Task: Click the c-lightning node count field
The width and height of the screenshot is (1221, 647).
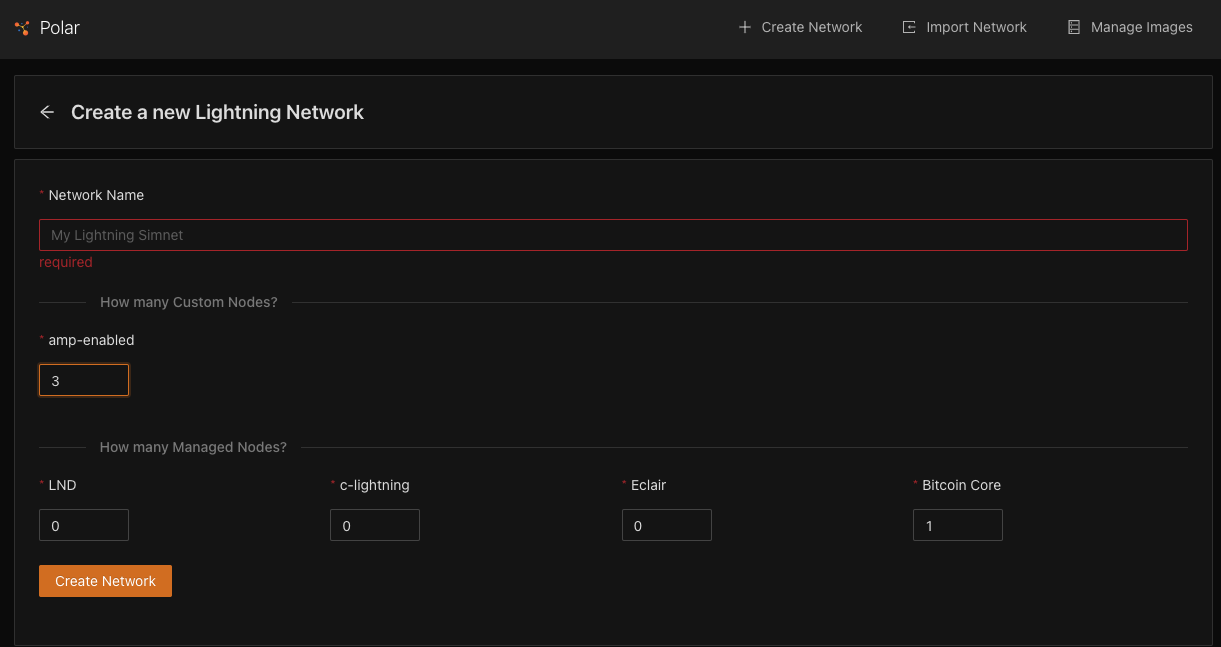Action: pos(375,525)
